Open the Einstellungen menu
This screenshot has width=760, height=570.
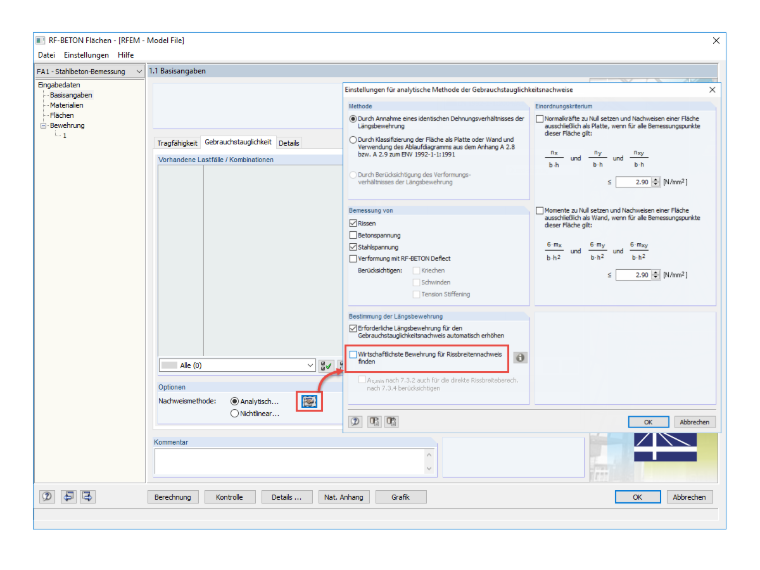point(86,55)
